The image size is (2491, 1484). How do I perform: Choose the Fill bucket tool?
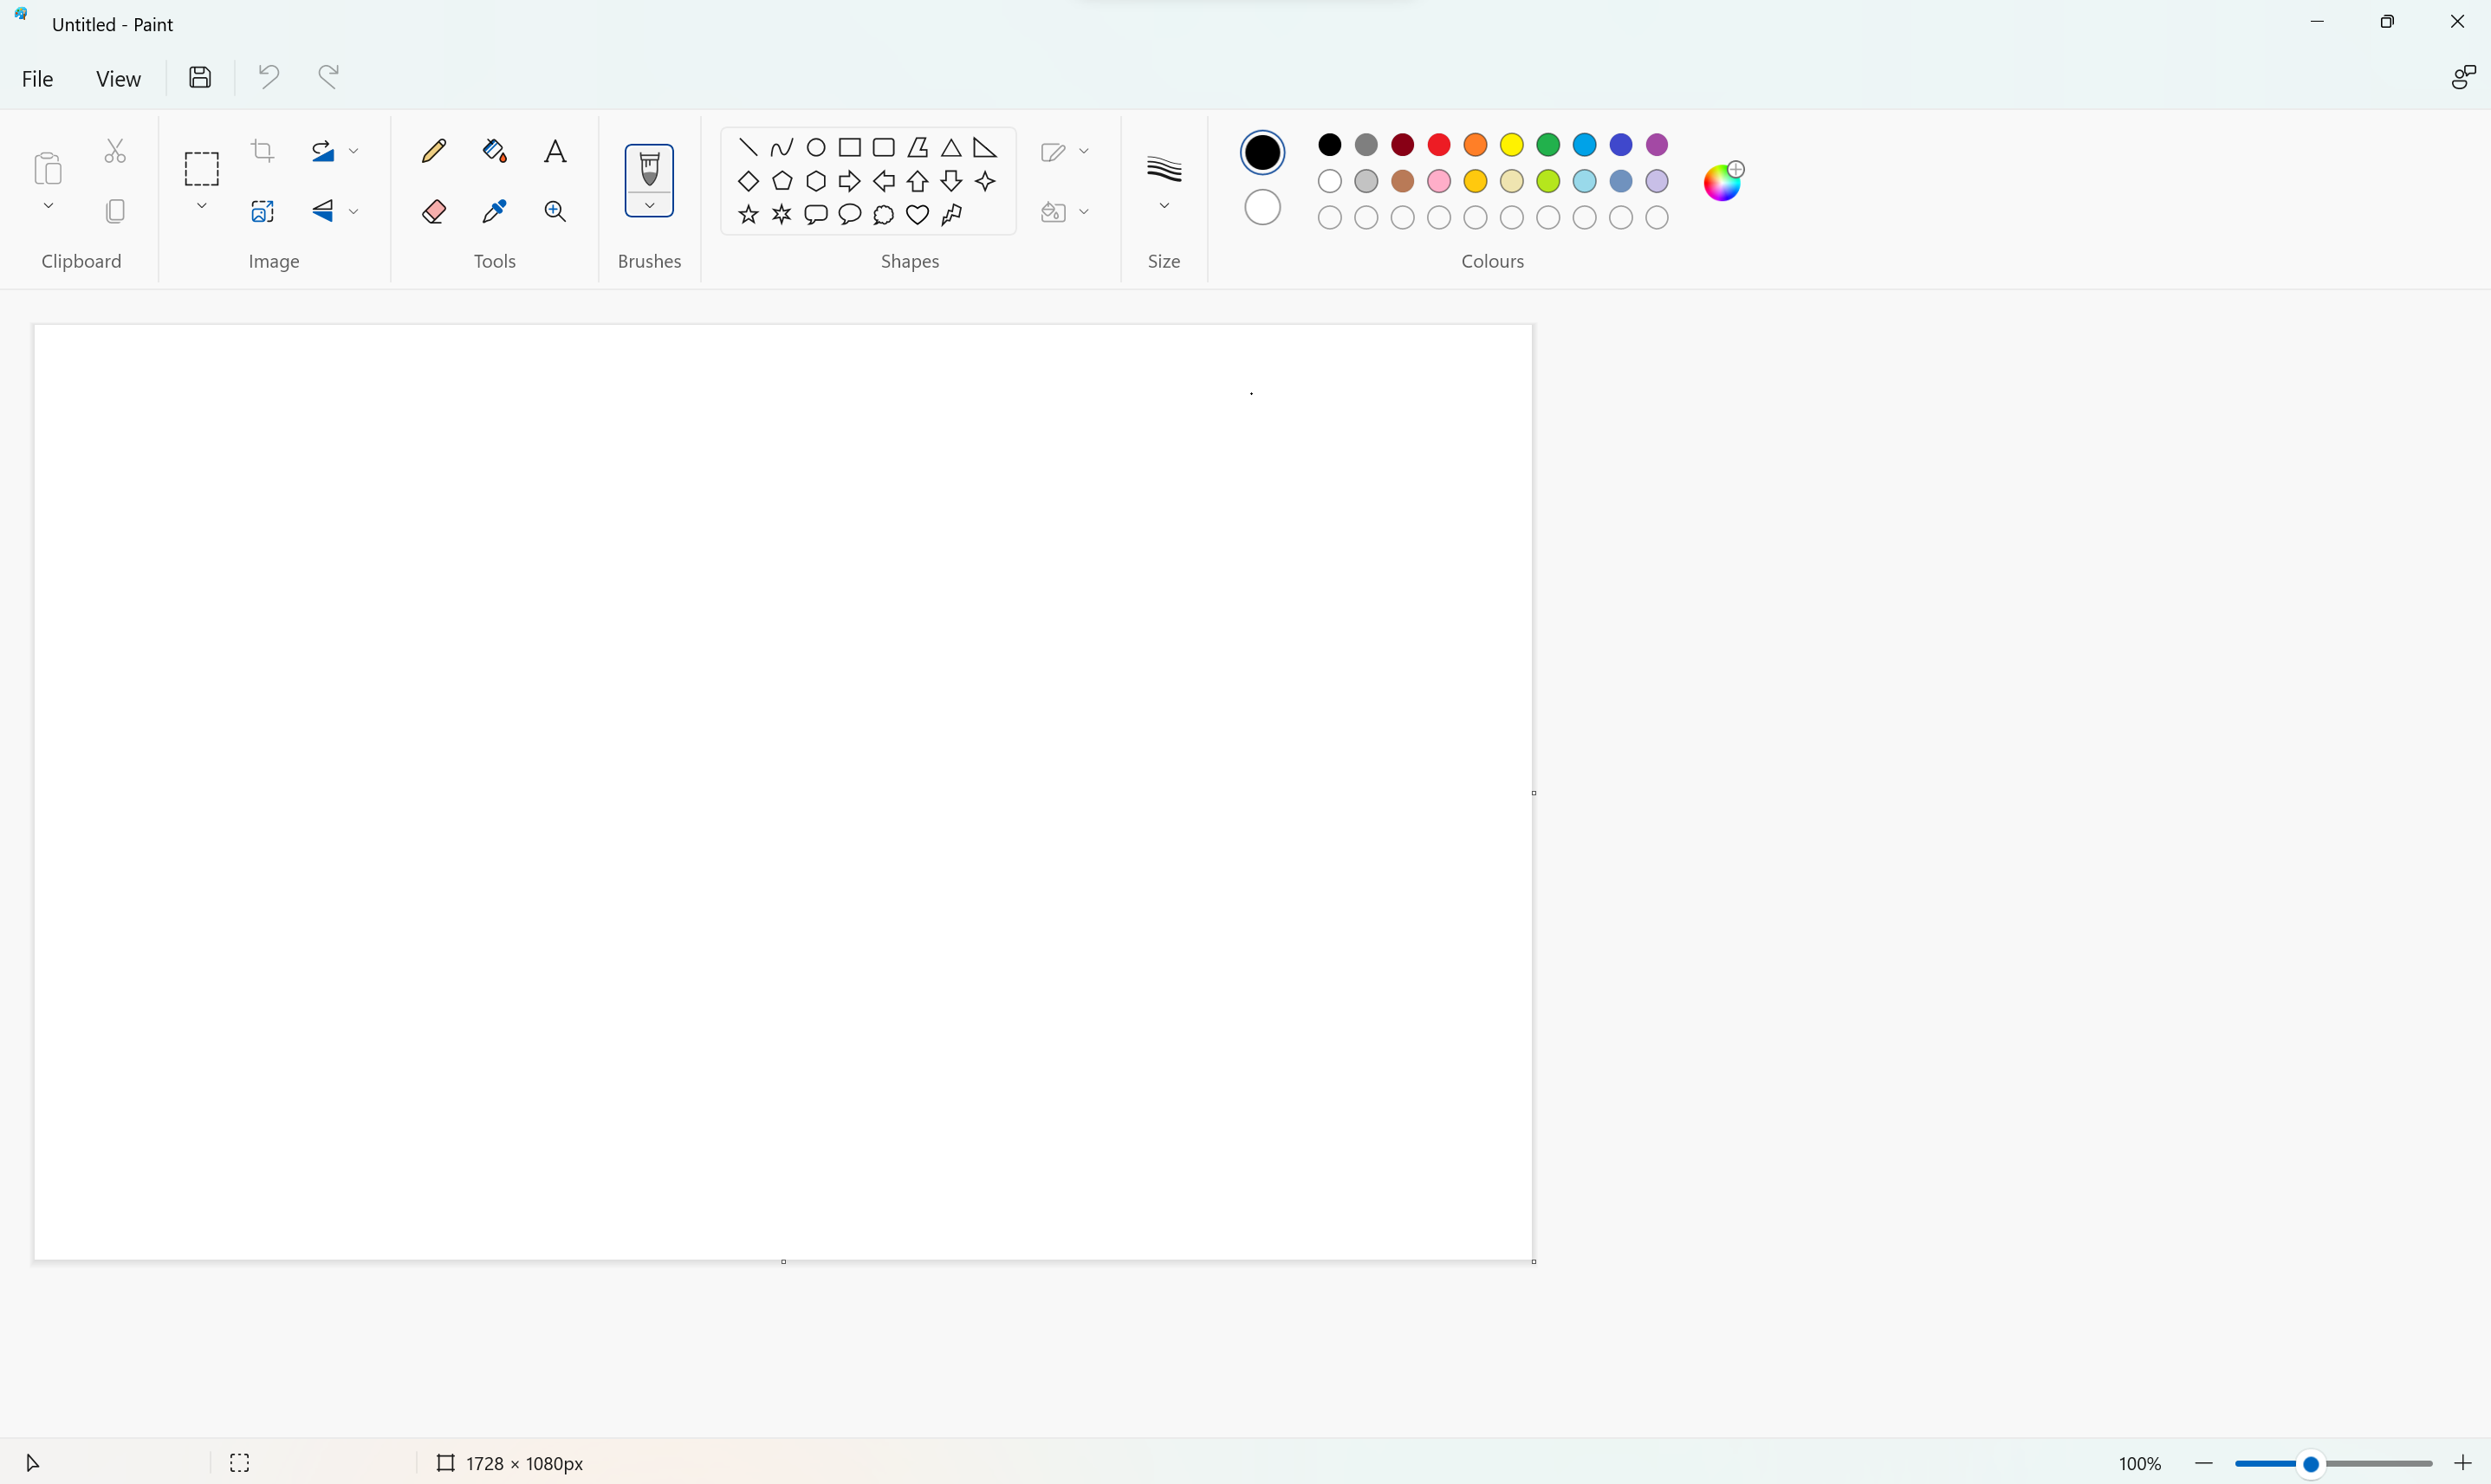[x=495, y=151]
